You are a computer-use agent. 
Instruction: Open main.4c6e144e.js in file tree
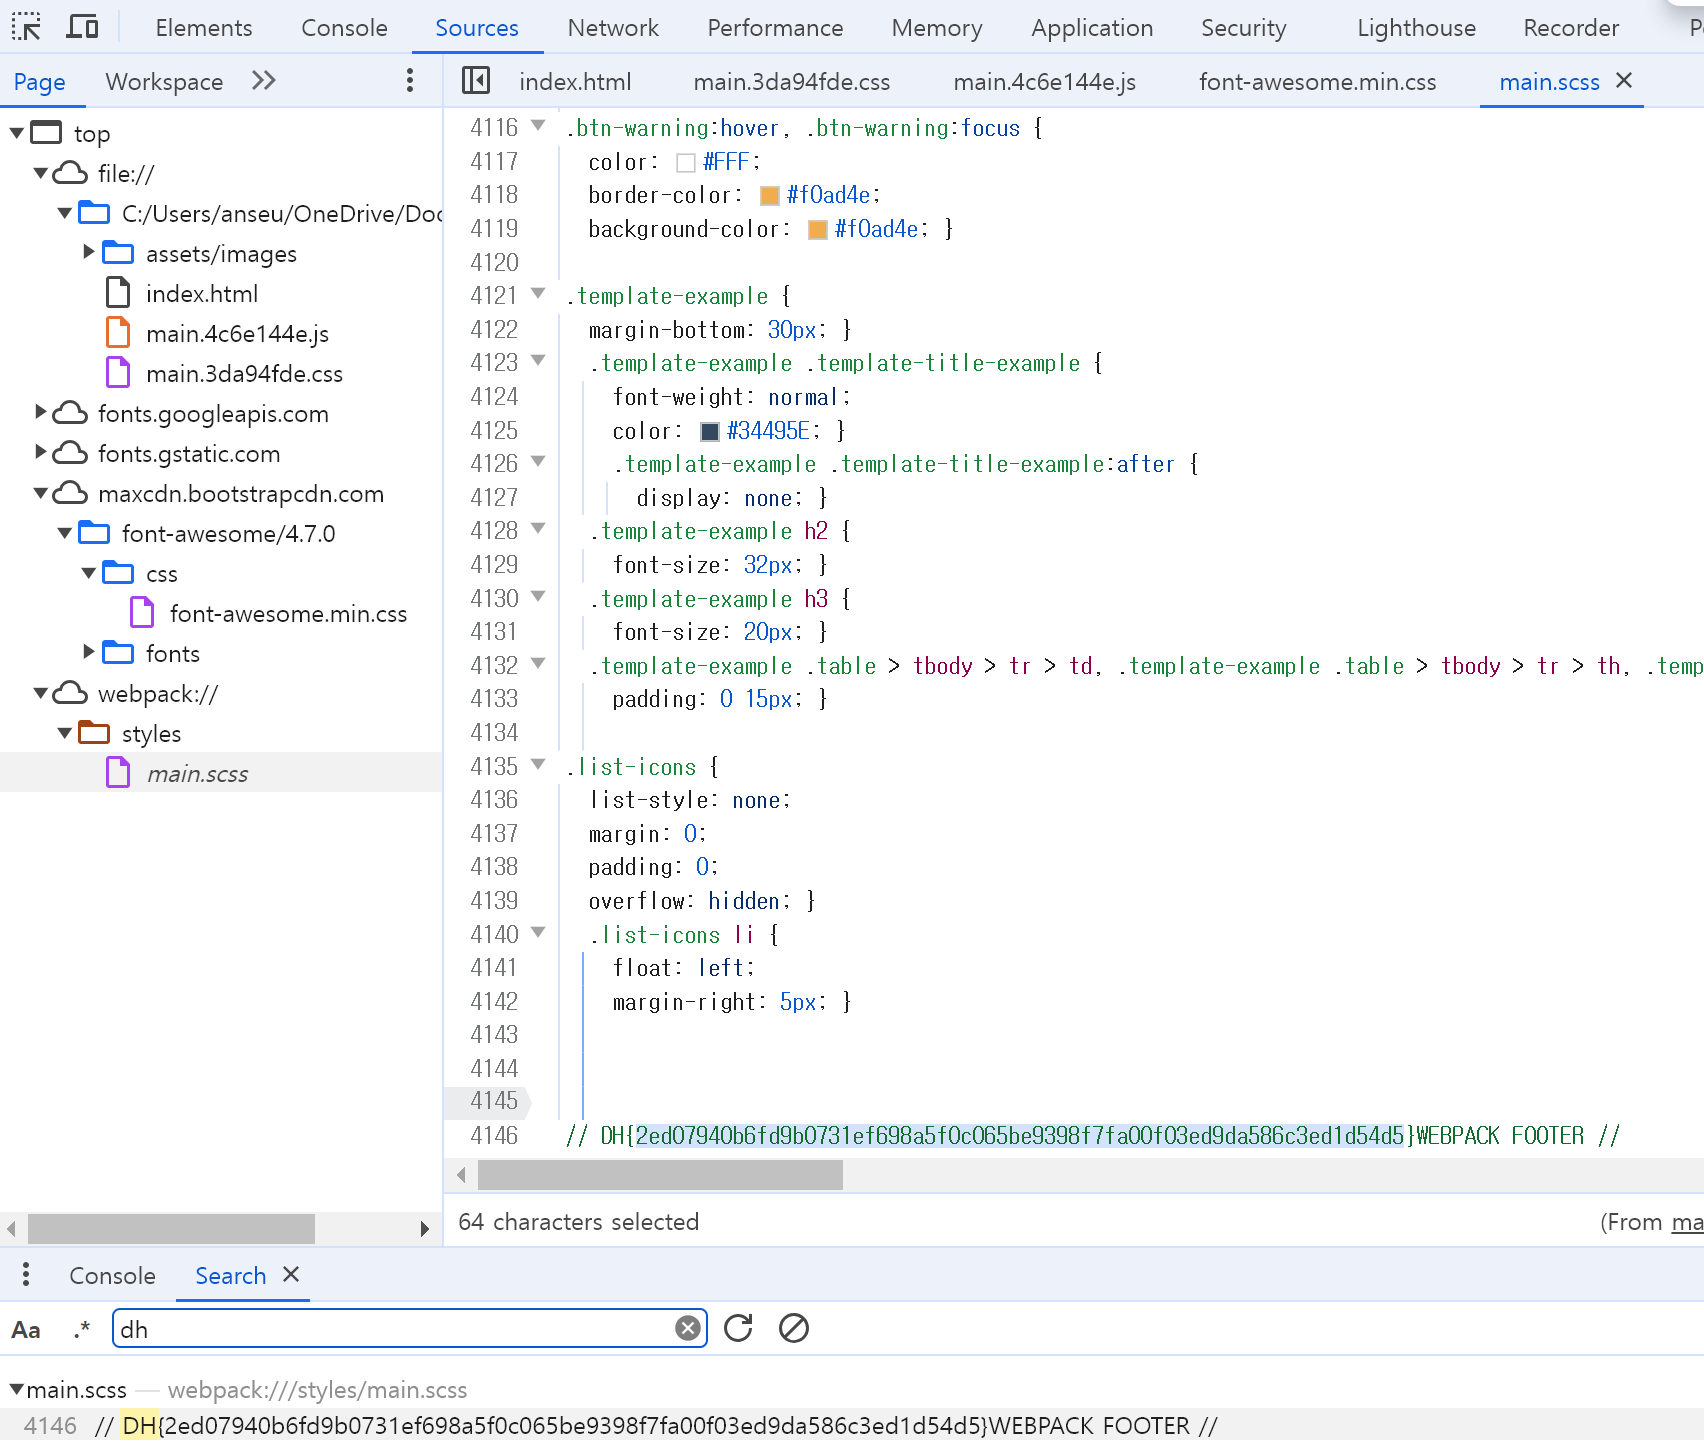click(x=237, y=334)
